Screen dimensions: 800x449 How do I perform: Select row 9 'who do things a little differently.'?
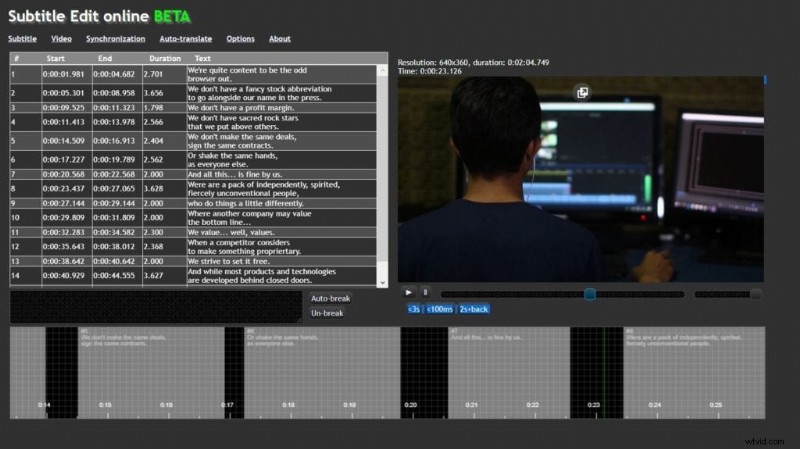[193, 204]
